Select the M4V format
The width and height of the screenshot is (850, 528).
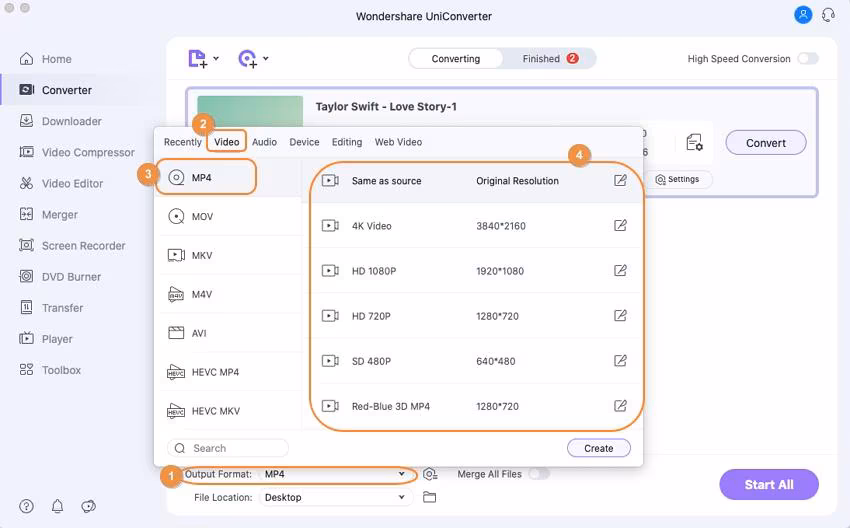[230, 294]
